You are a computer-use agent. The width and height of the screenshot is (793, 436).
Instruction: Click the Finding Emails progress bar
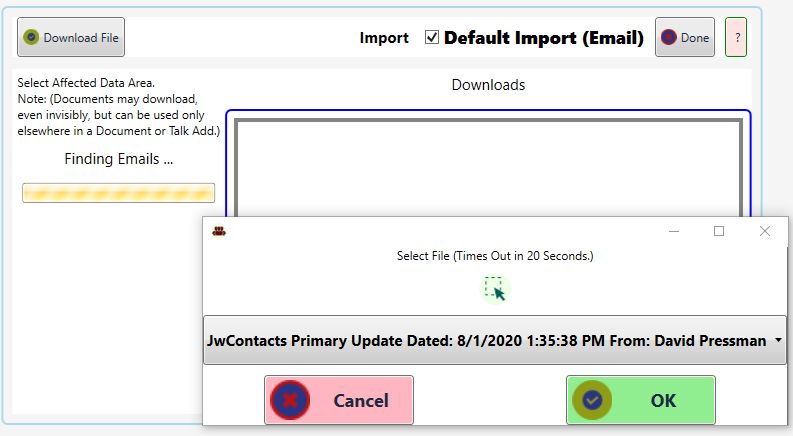(x=118, y=193)
